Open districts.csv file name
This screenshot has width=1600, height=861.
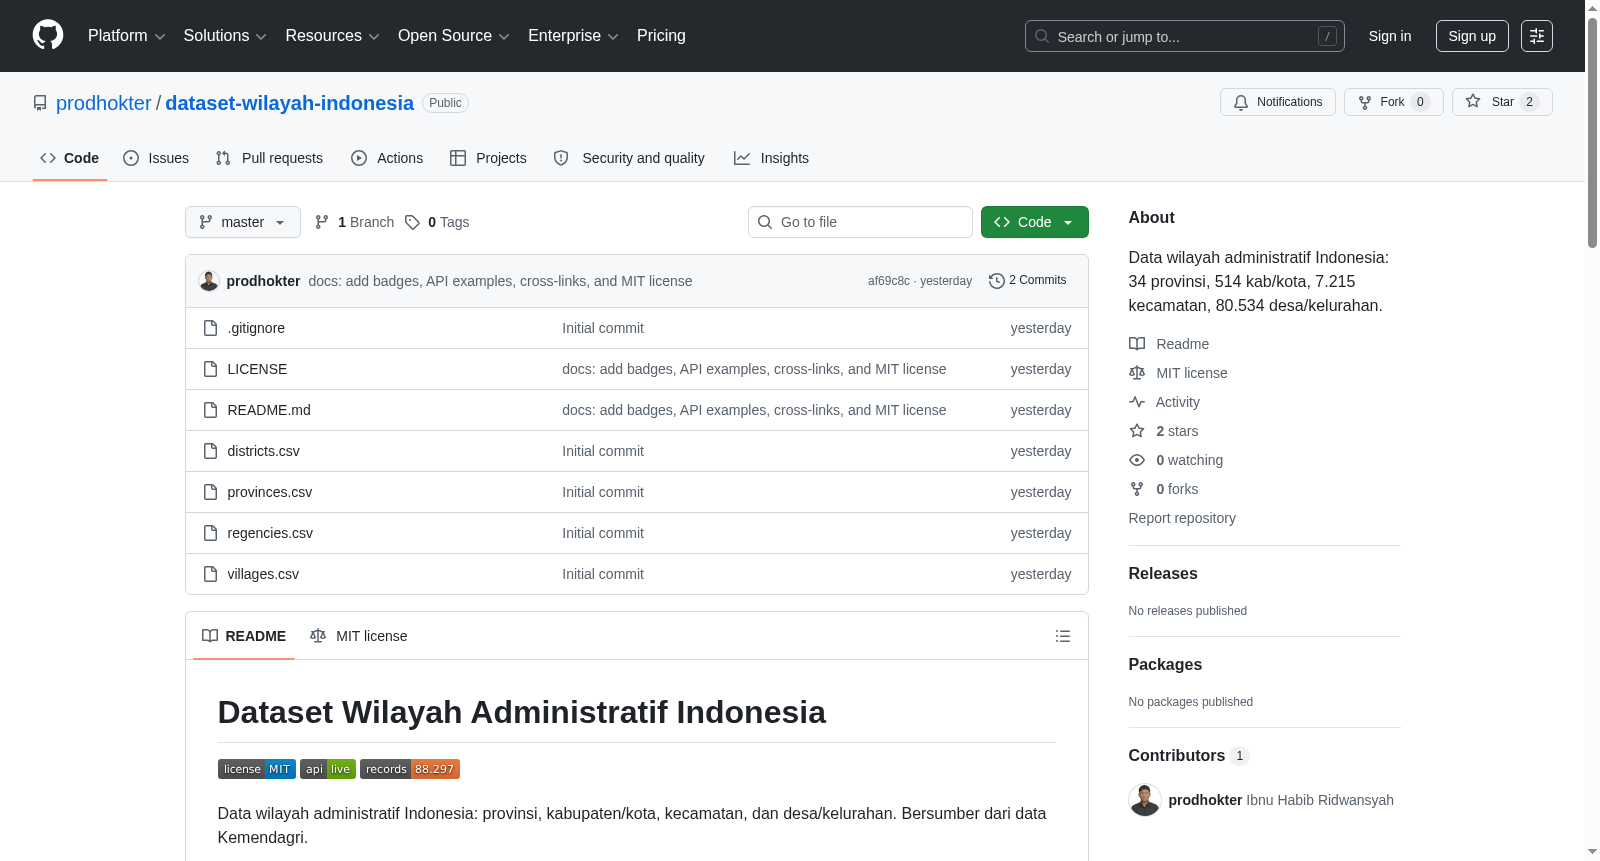(x=264, y=451)
